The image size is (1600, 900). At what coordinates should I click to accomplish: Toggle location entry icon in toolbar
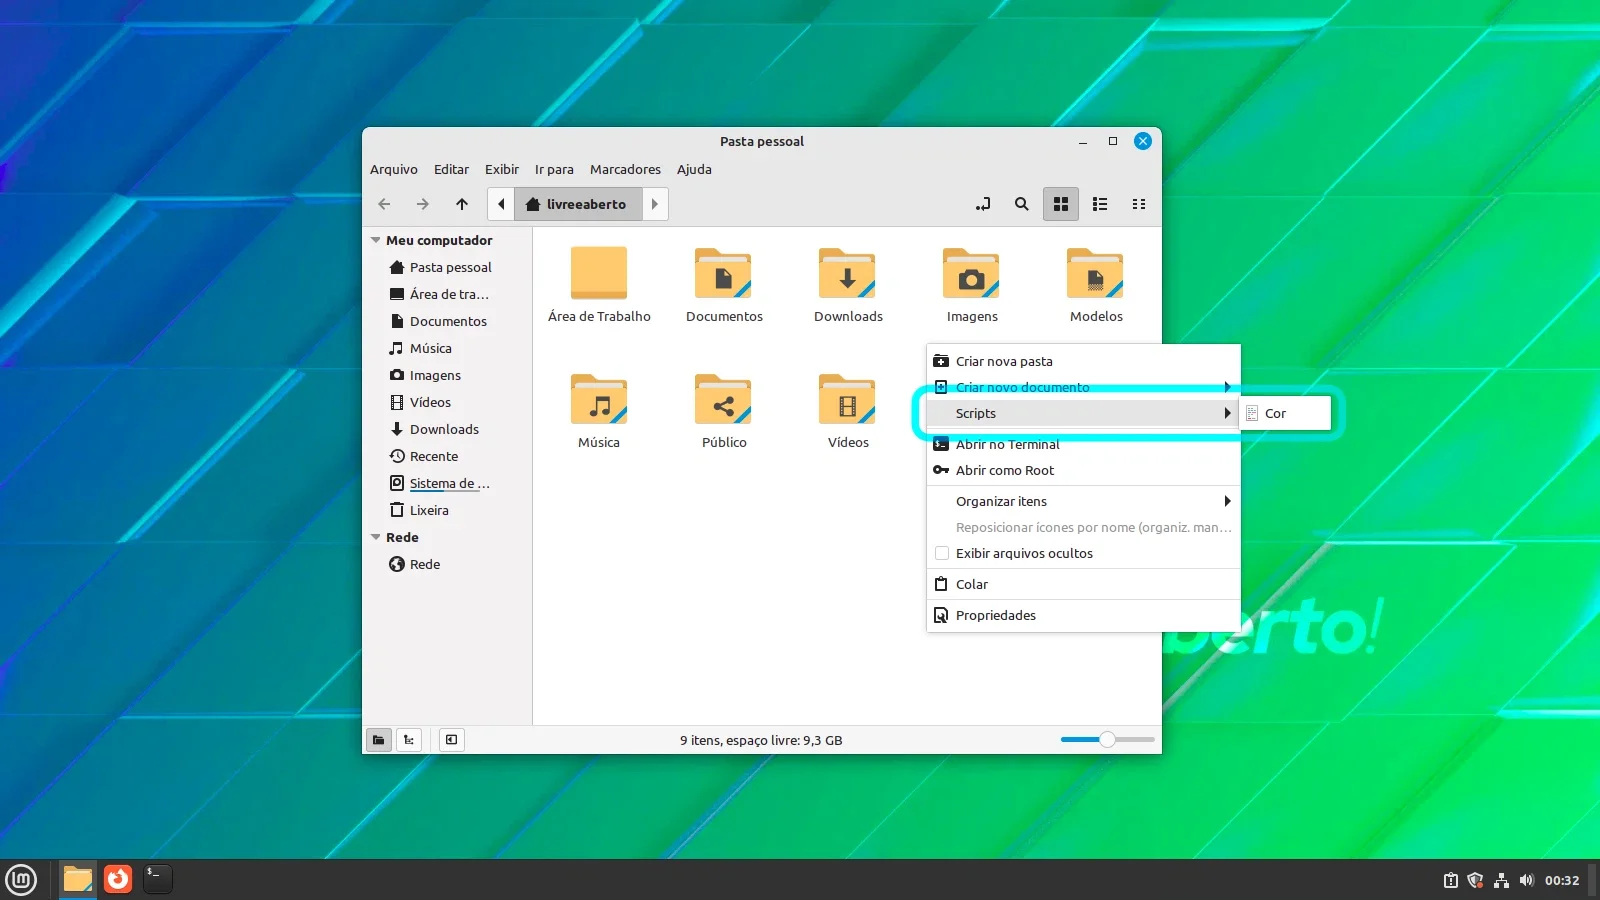[x=983, y=204]
